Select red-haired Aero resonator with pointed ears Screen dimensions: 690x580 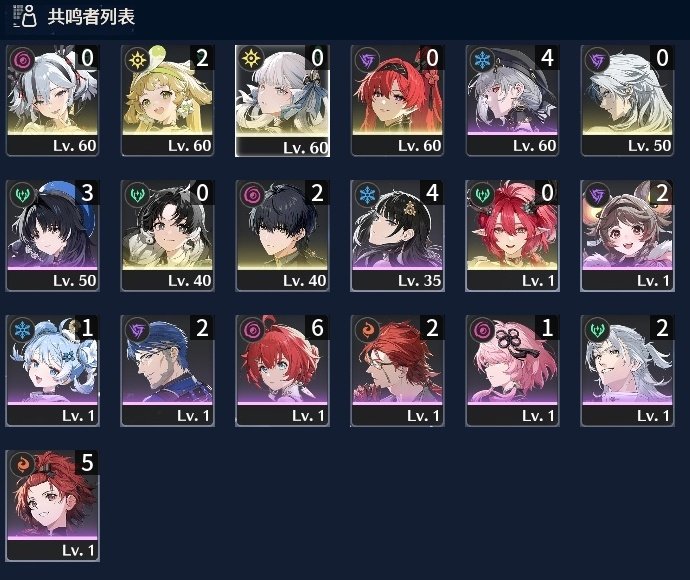tap(512, 235)
